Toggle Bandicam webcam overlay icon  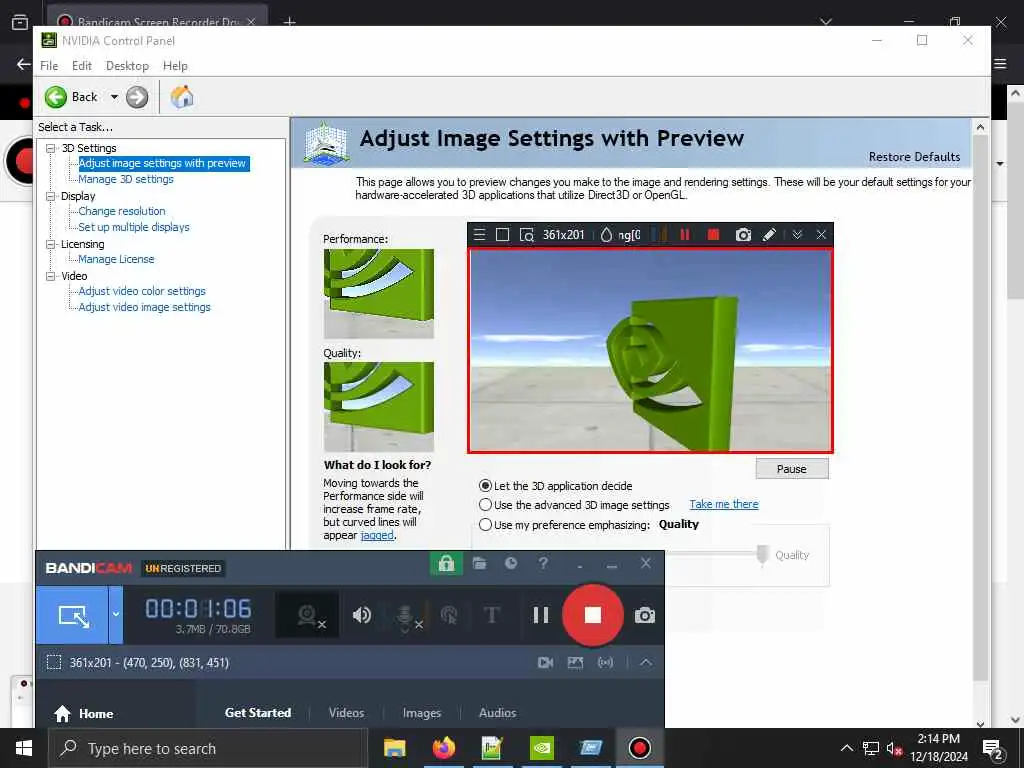pyautogui.click(x=307, y=615)
